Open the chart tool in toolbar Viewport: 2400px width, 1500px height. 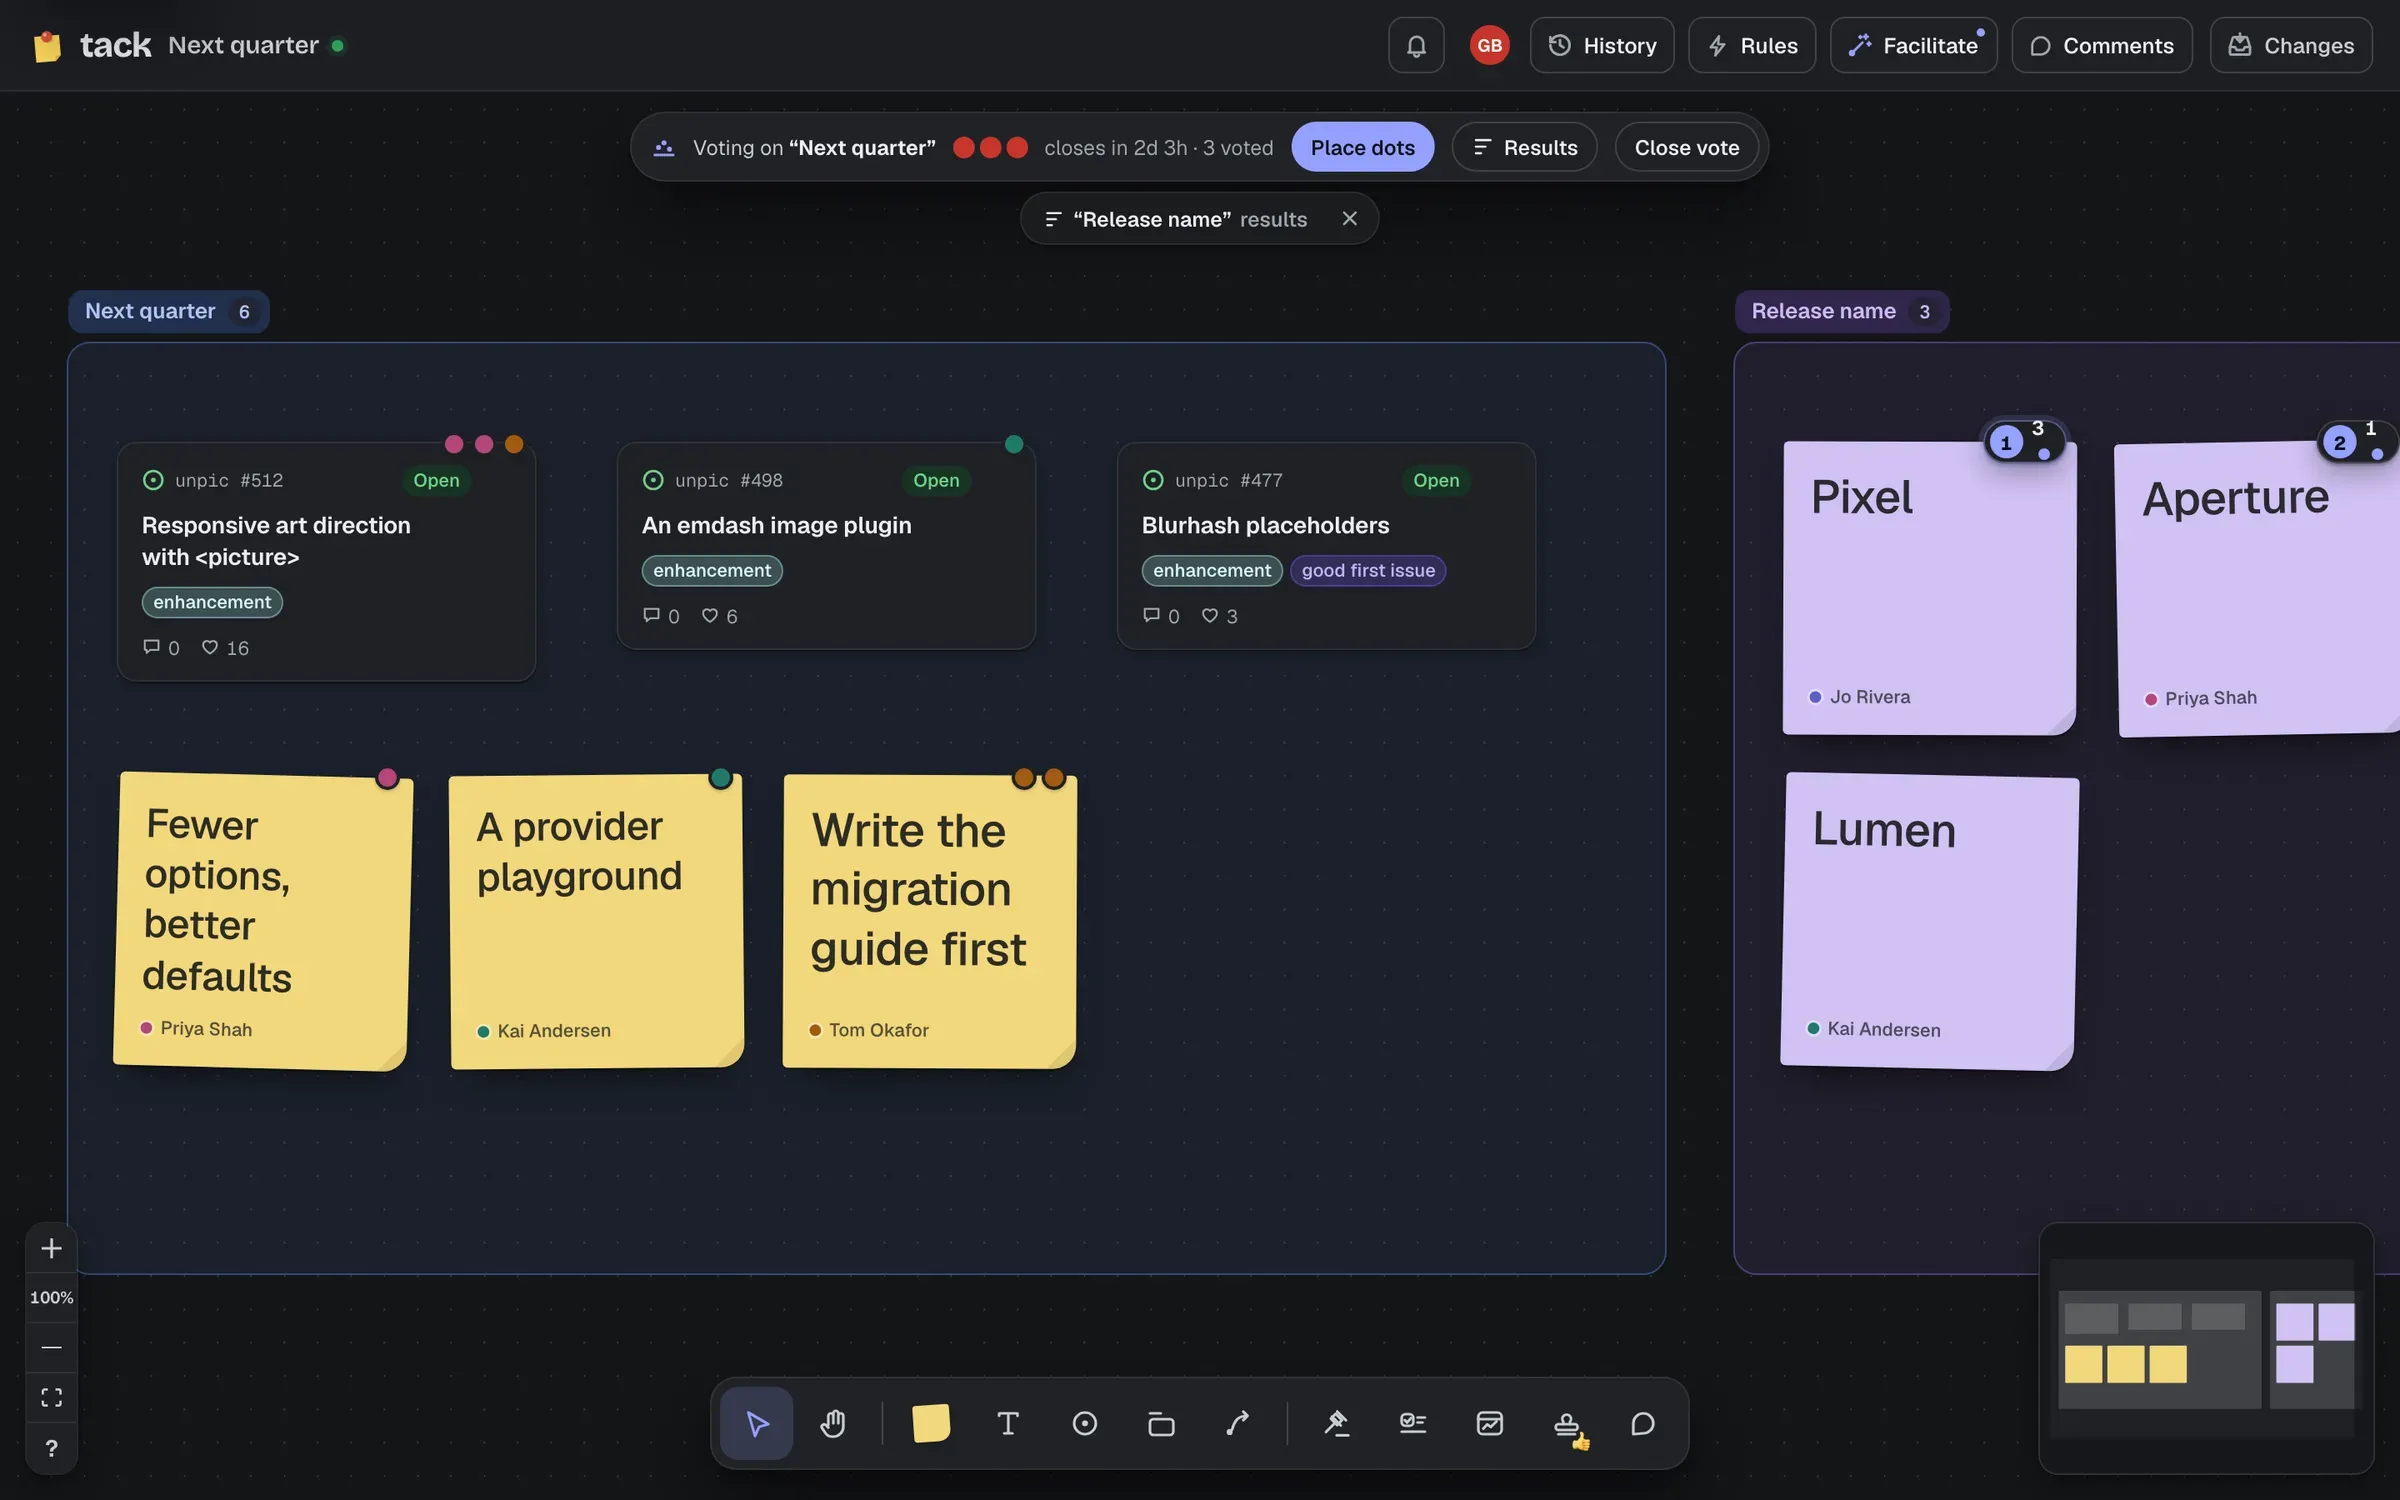tap(1490, 1422)
